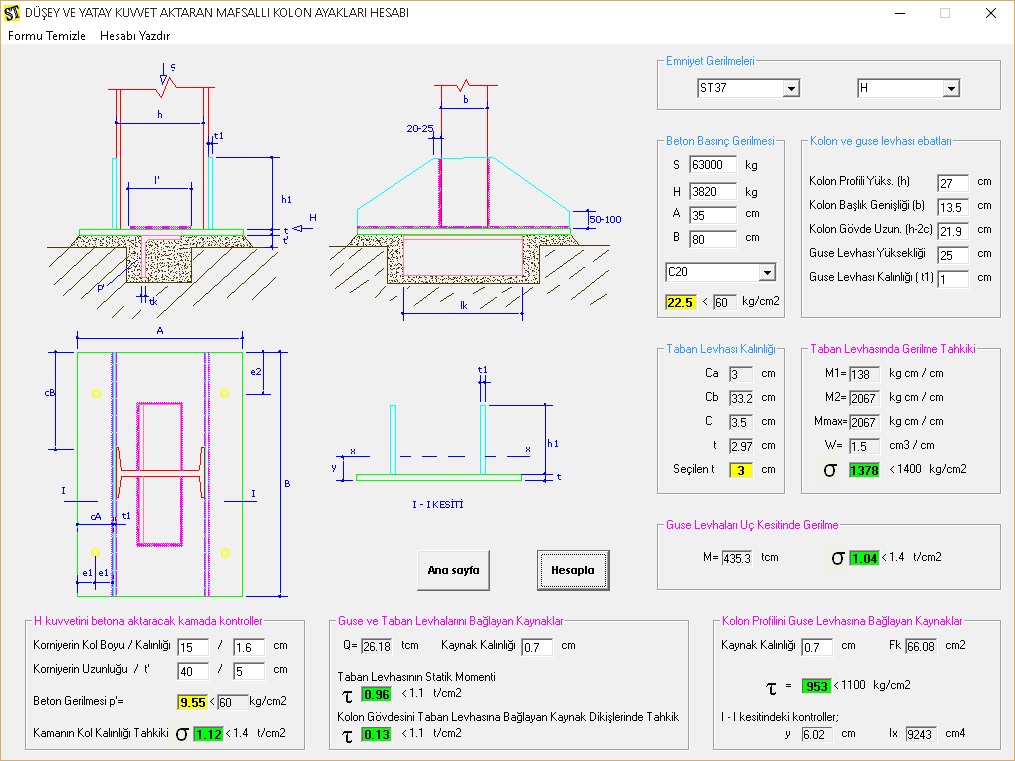Click the Ca field showing 3

(x=741, y=374)
